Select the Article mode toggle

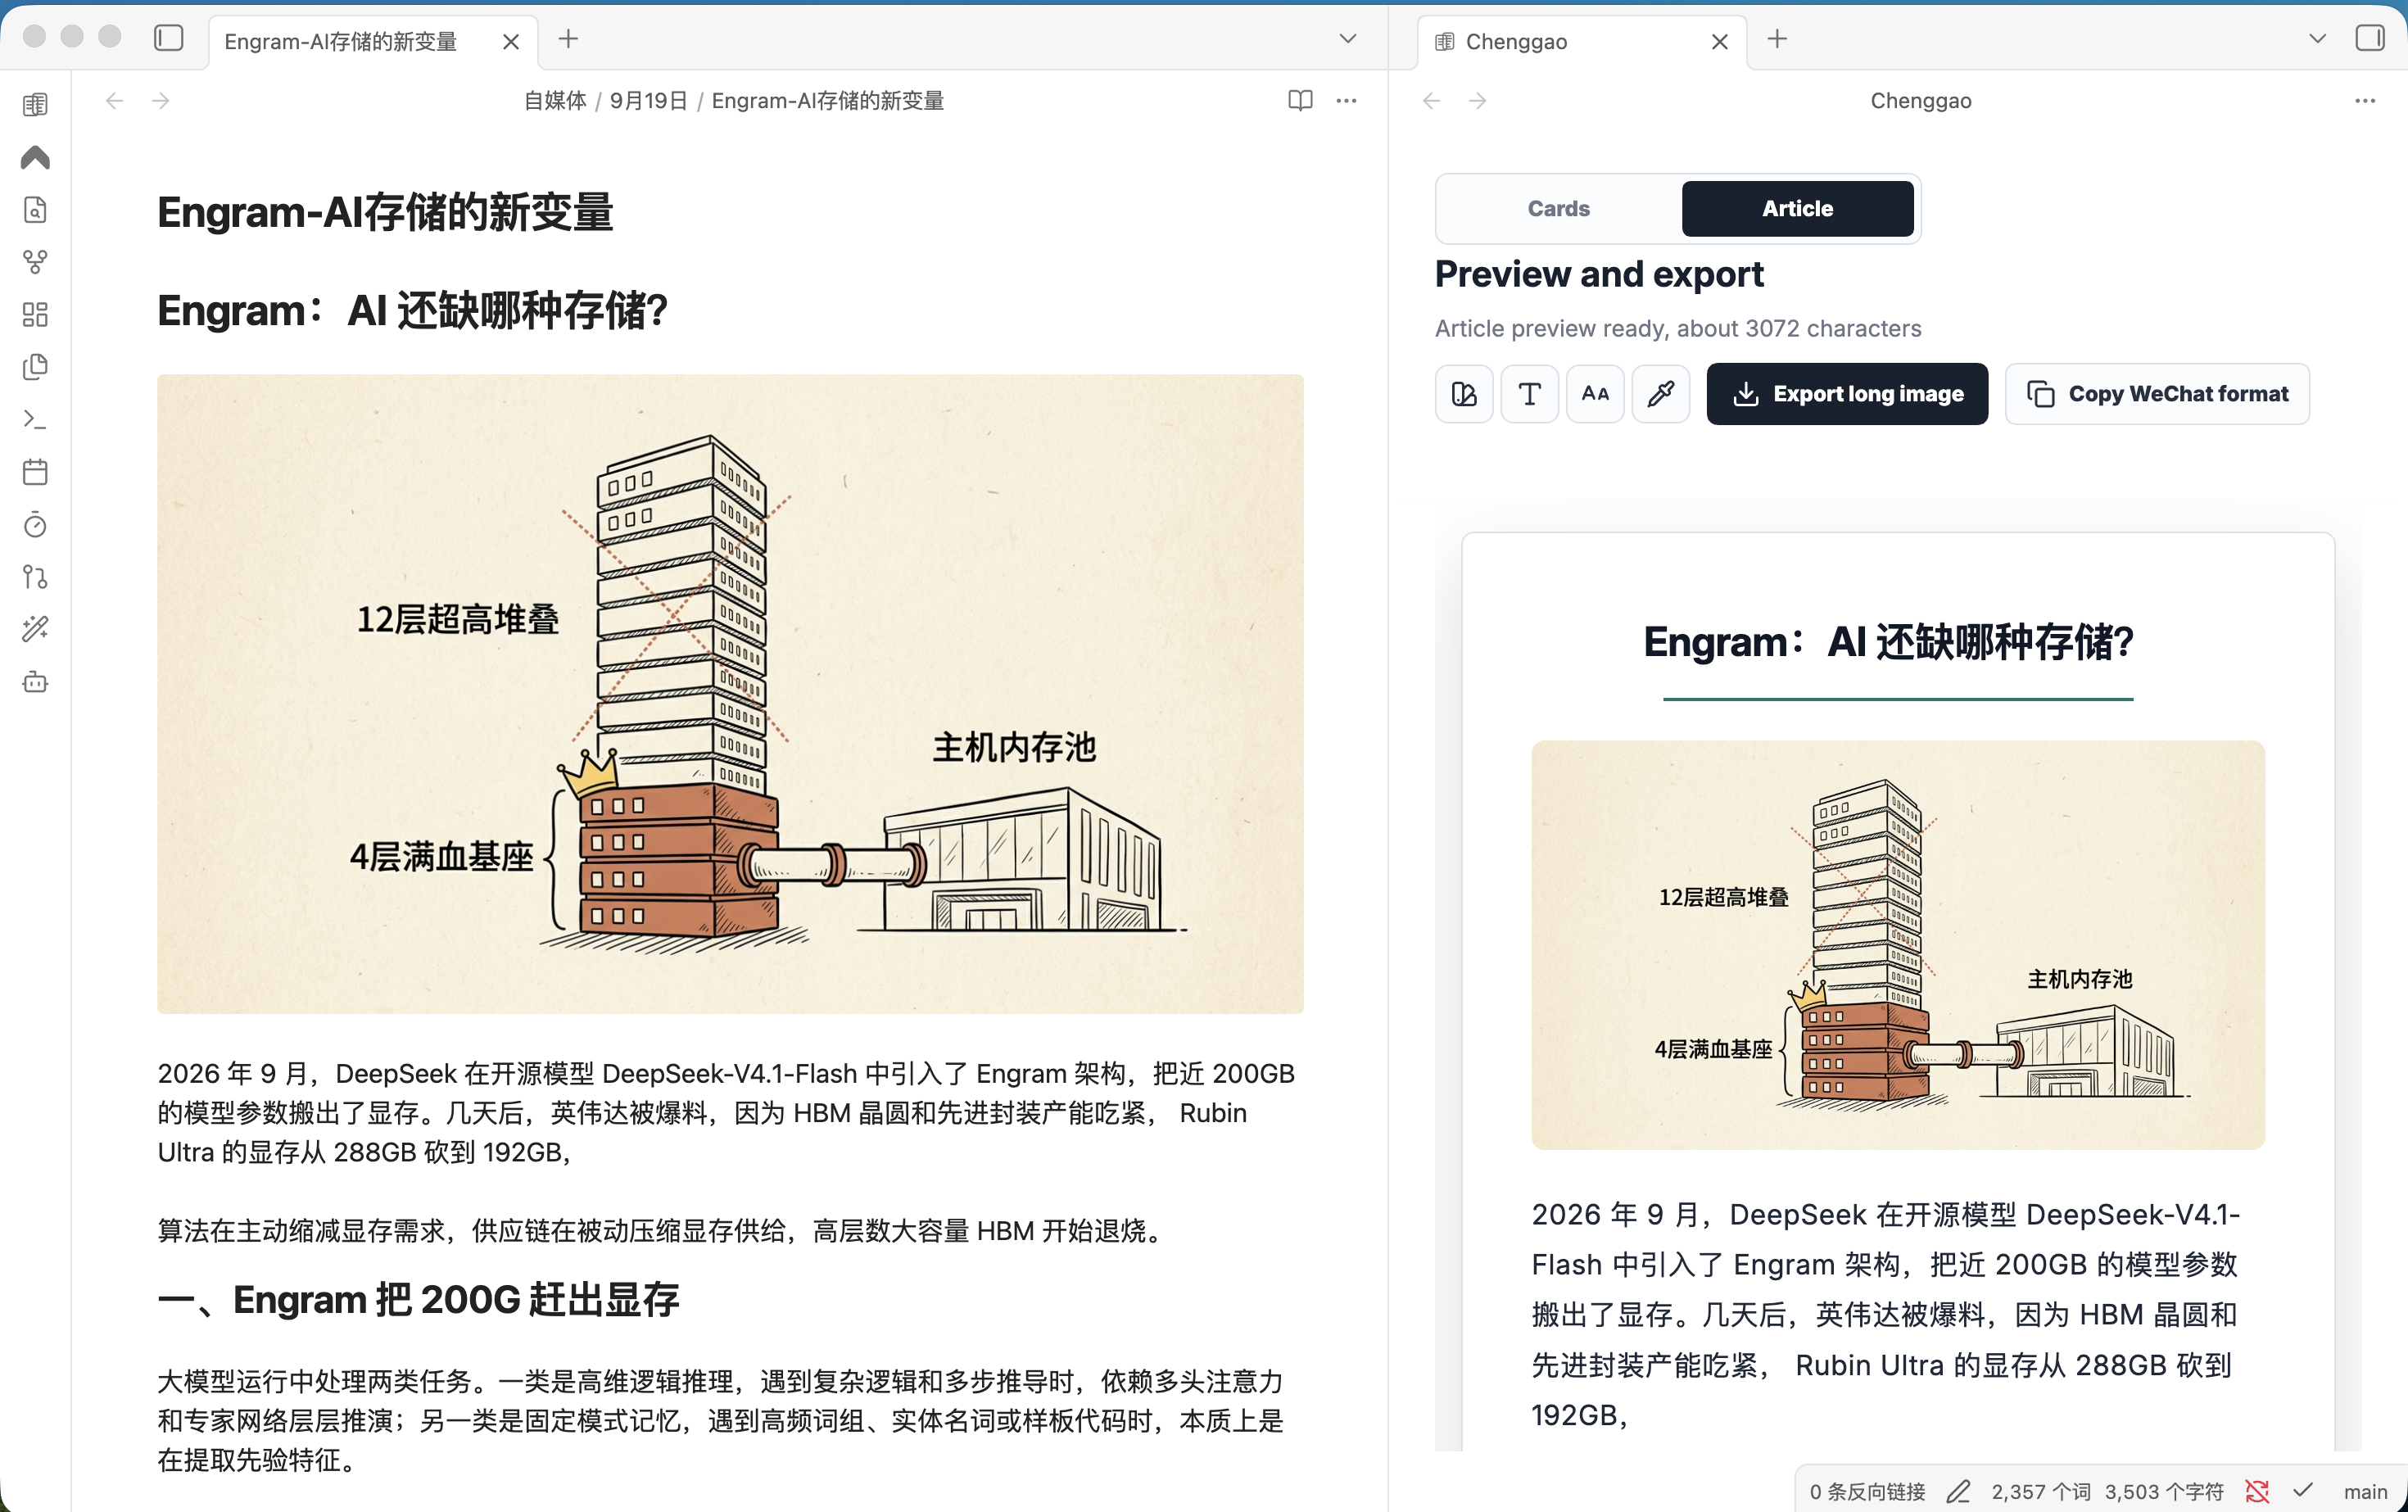point(1797,209)
